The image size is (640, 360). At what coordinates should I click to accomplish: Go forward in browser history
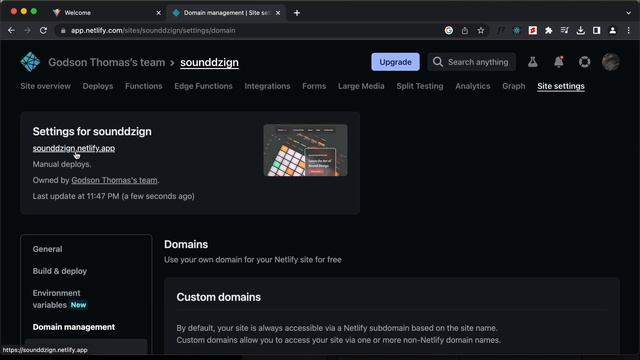point(27,30)
